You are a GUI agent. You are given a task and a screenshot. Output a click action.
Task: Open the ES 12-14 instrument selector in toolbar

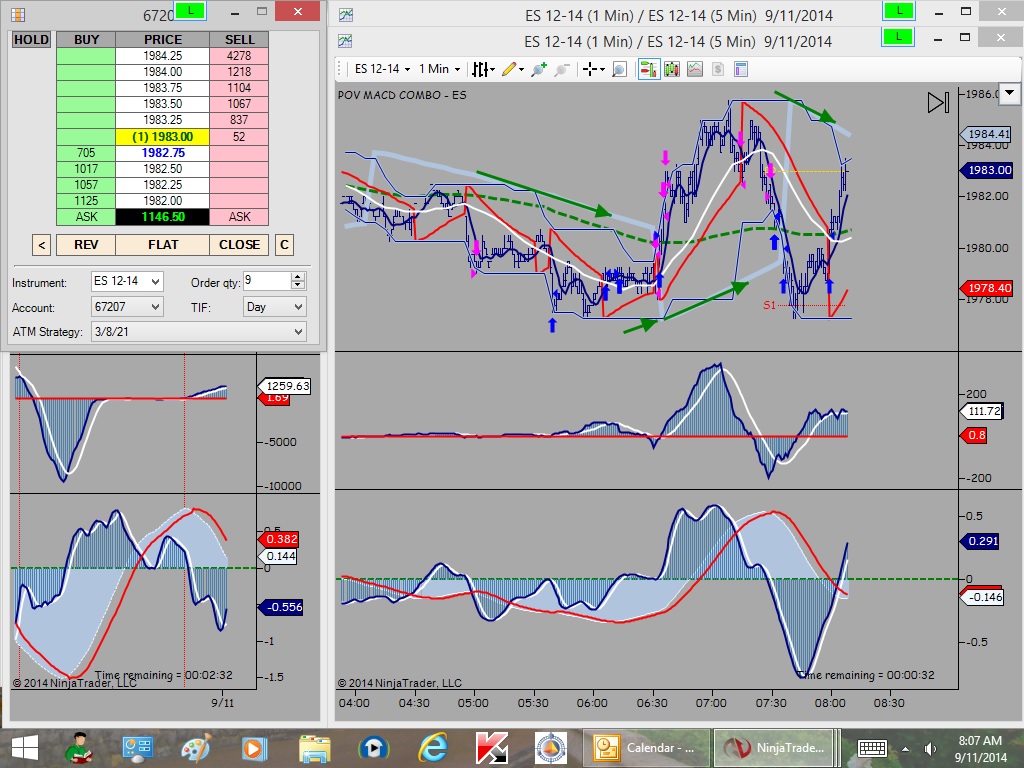(382, 69)
